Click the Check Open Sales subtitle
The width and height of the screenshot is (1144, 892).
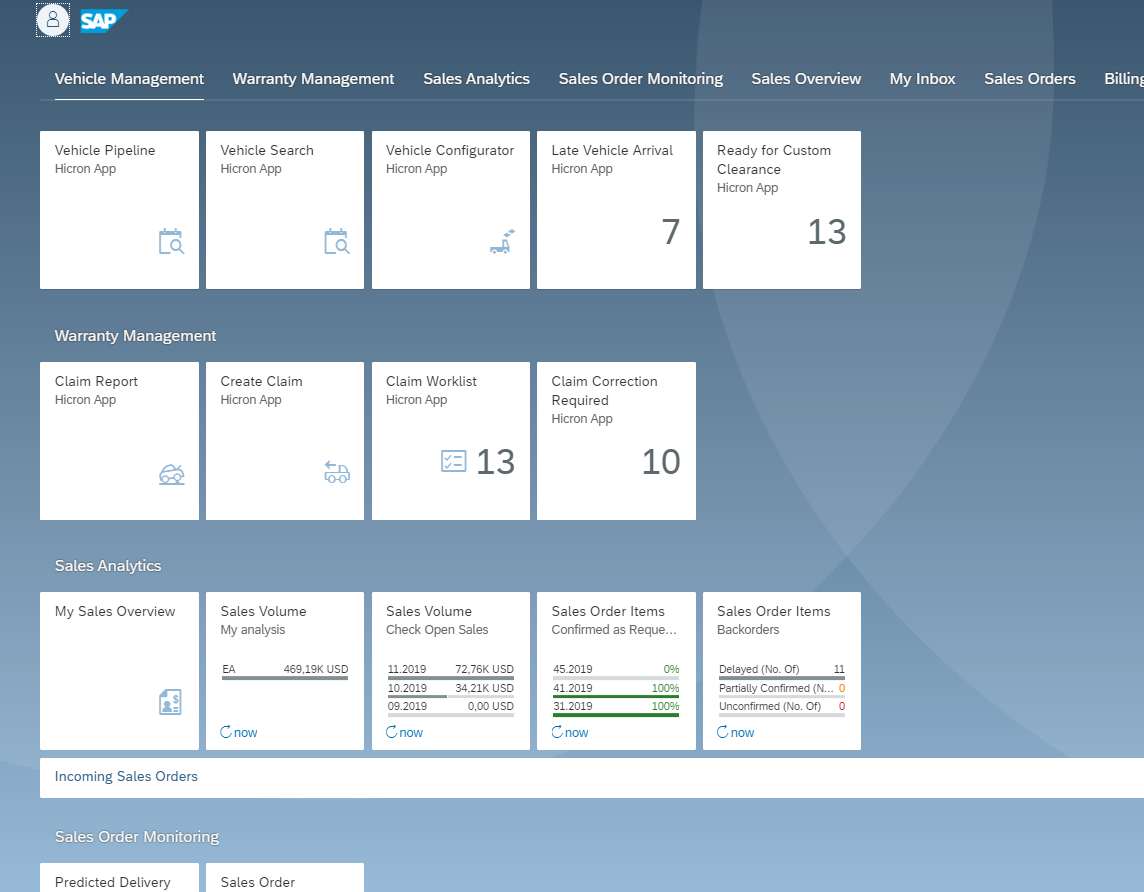(x=437, y=629)
